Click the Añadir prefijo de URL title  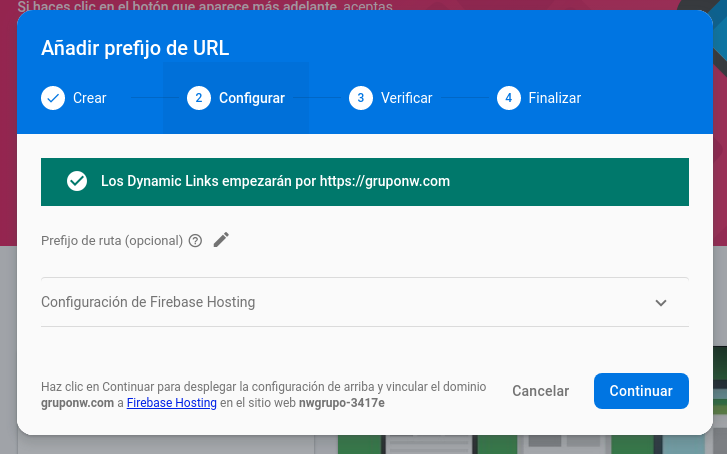(135, 48)
